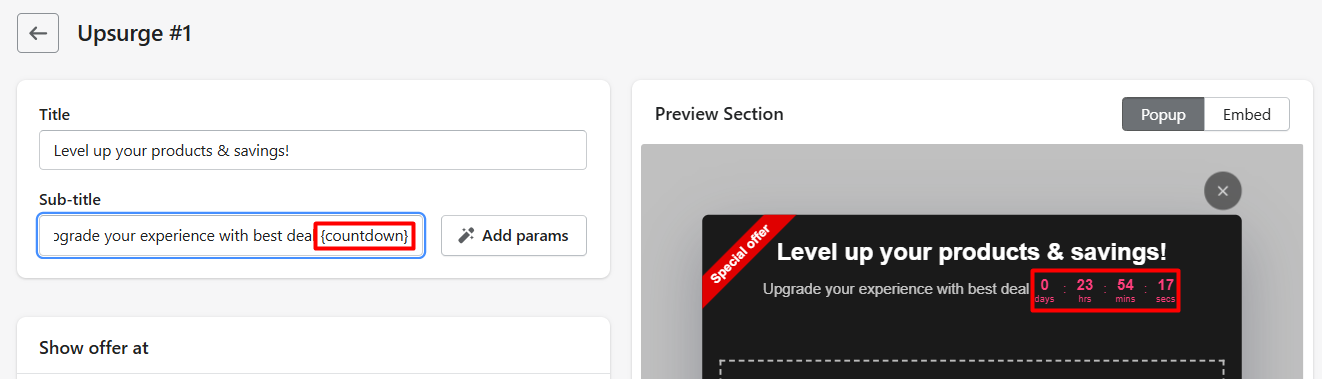Click the dashed product area in the popup
1322x379 pixels.
(x=972, y=369)
